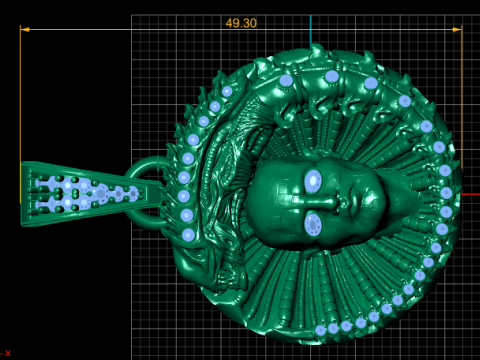The height and width of the screenshot is (360, 480).
Task: Select the 49.30 dimension text
Action: coord(241,23)
